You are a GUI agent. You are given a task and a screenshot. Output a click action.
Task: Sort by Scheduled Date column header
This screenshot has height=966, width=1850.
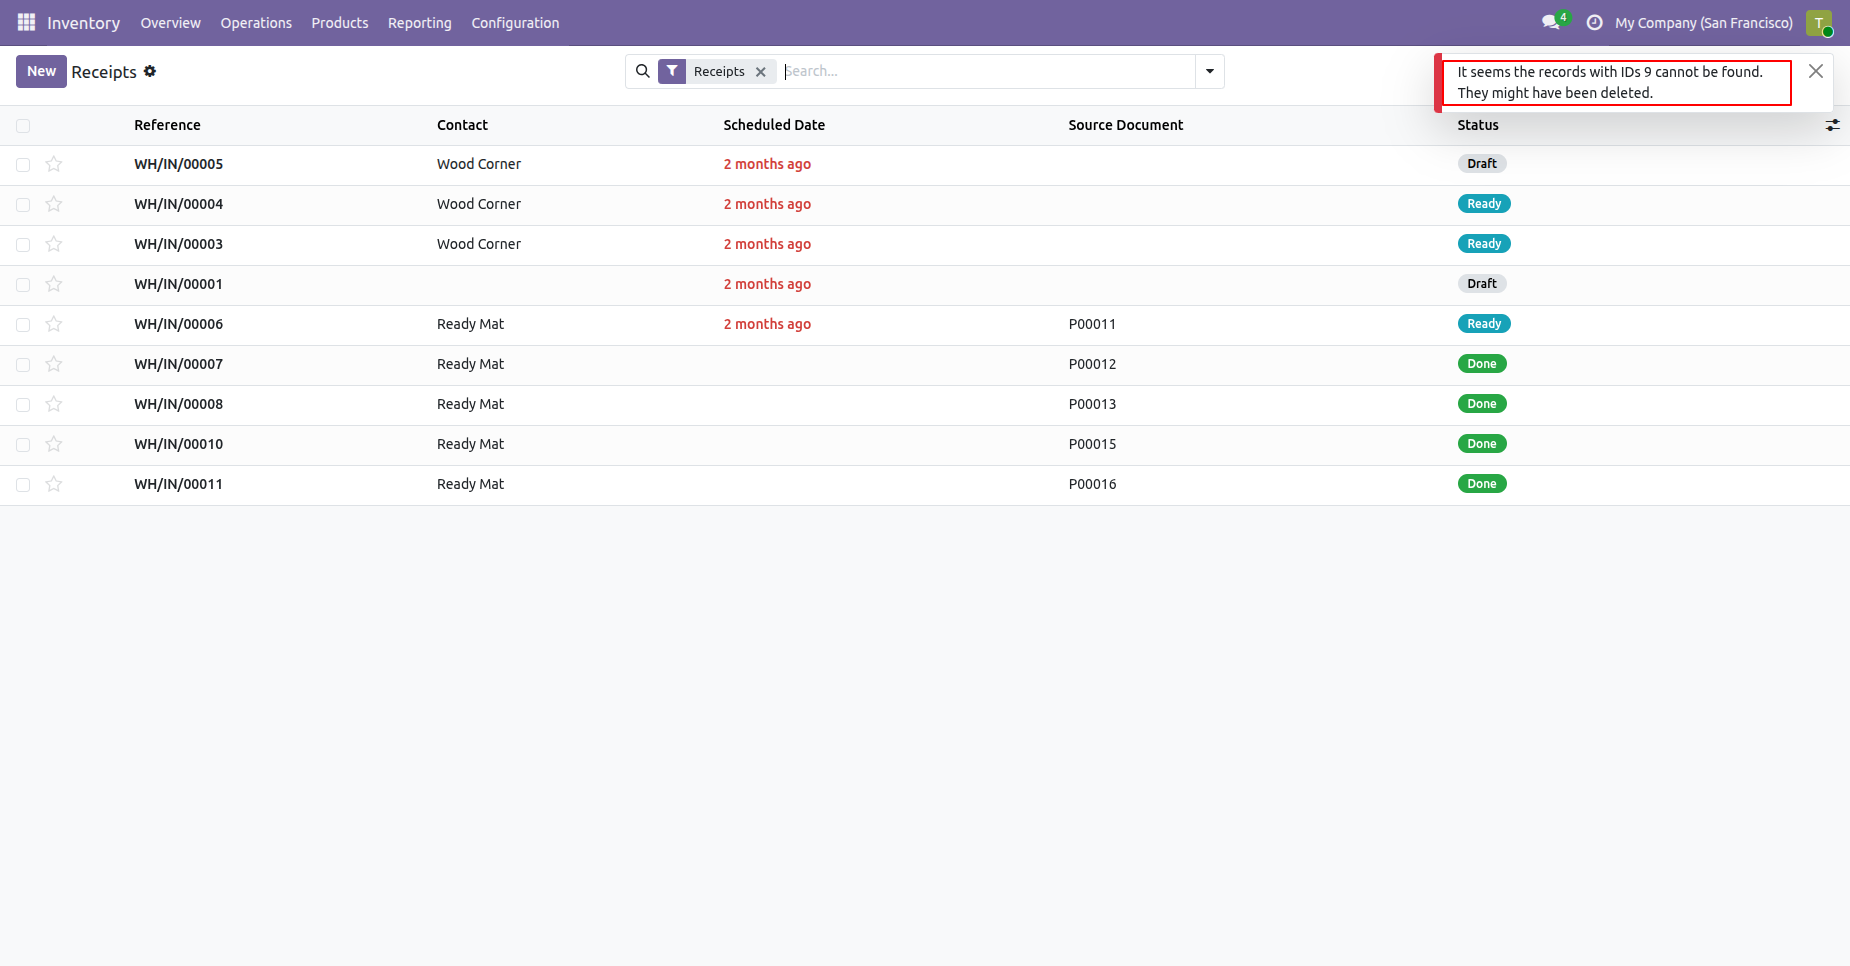[774, 125]
